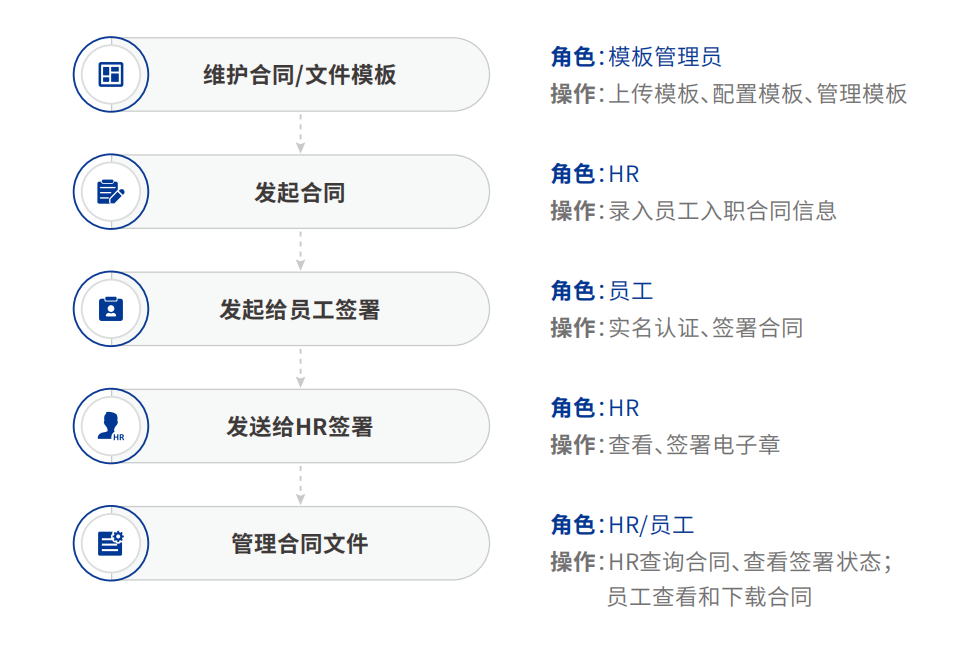
Task: Click the dashed arrow below 维护合同/文件模板
Action: point(300,133)
